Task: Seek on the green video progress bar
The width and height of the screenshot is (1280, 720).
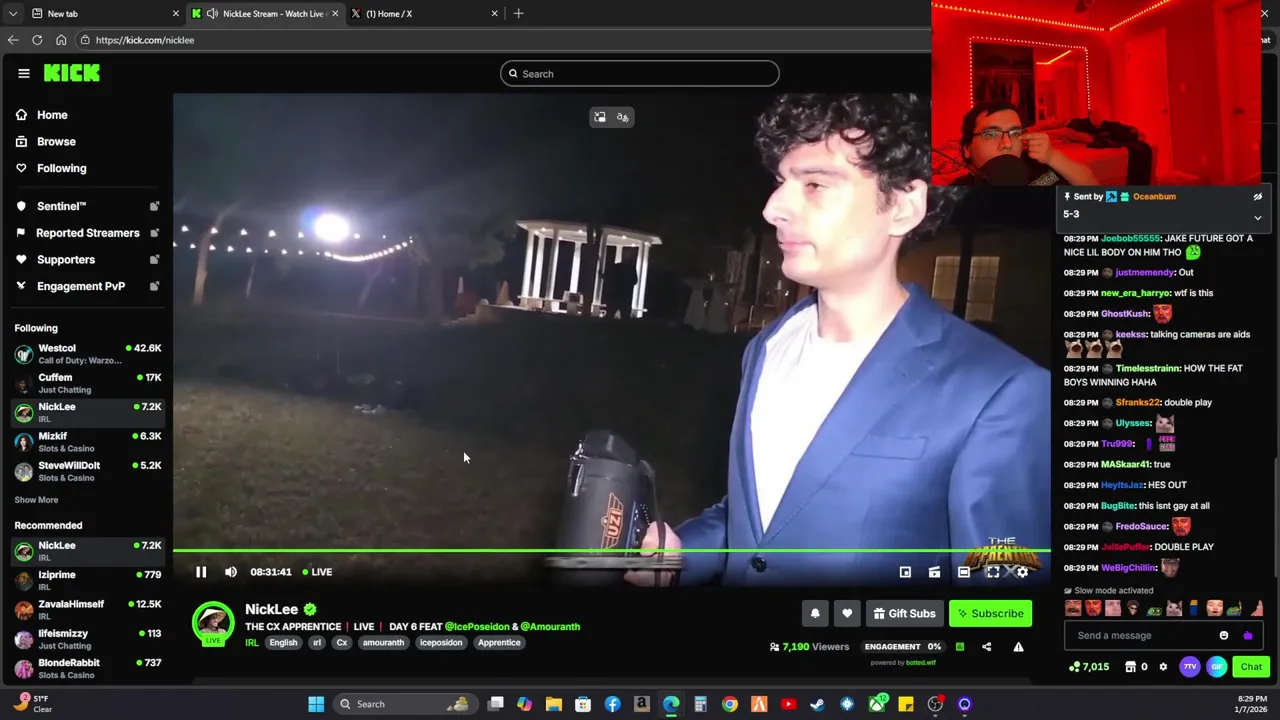Action: [611, 551]
